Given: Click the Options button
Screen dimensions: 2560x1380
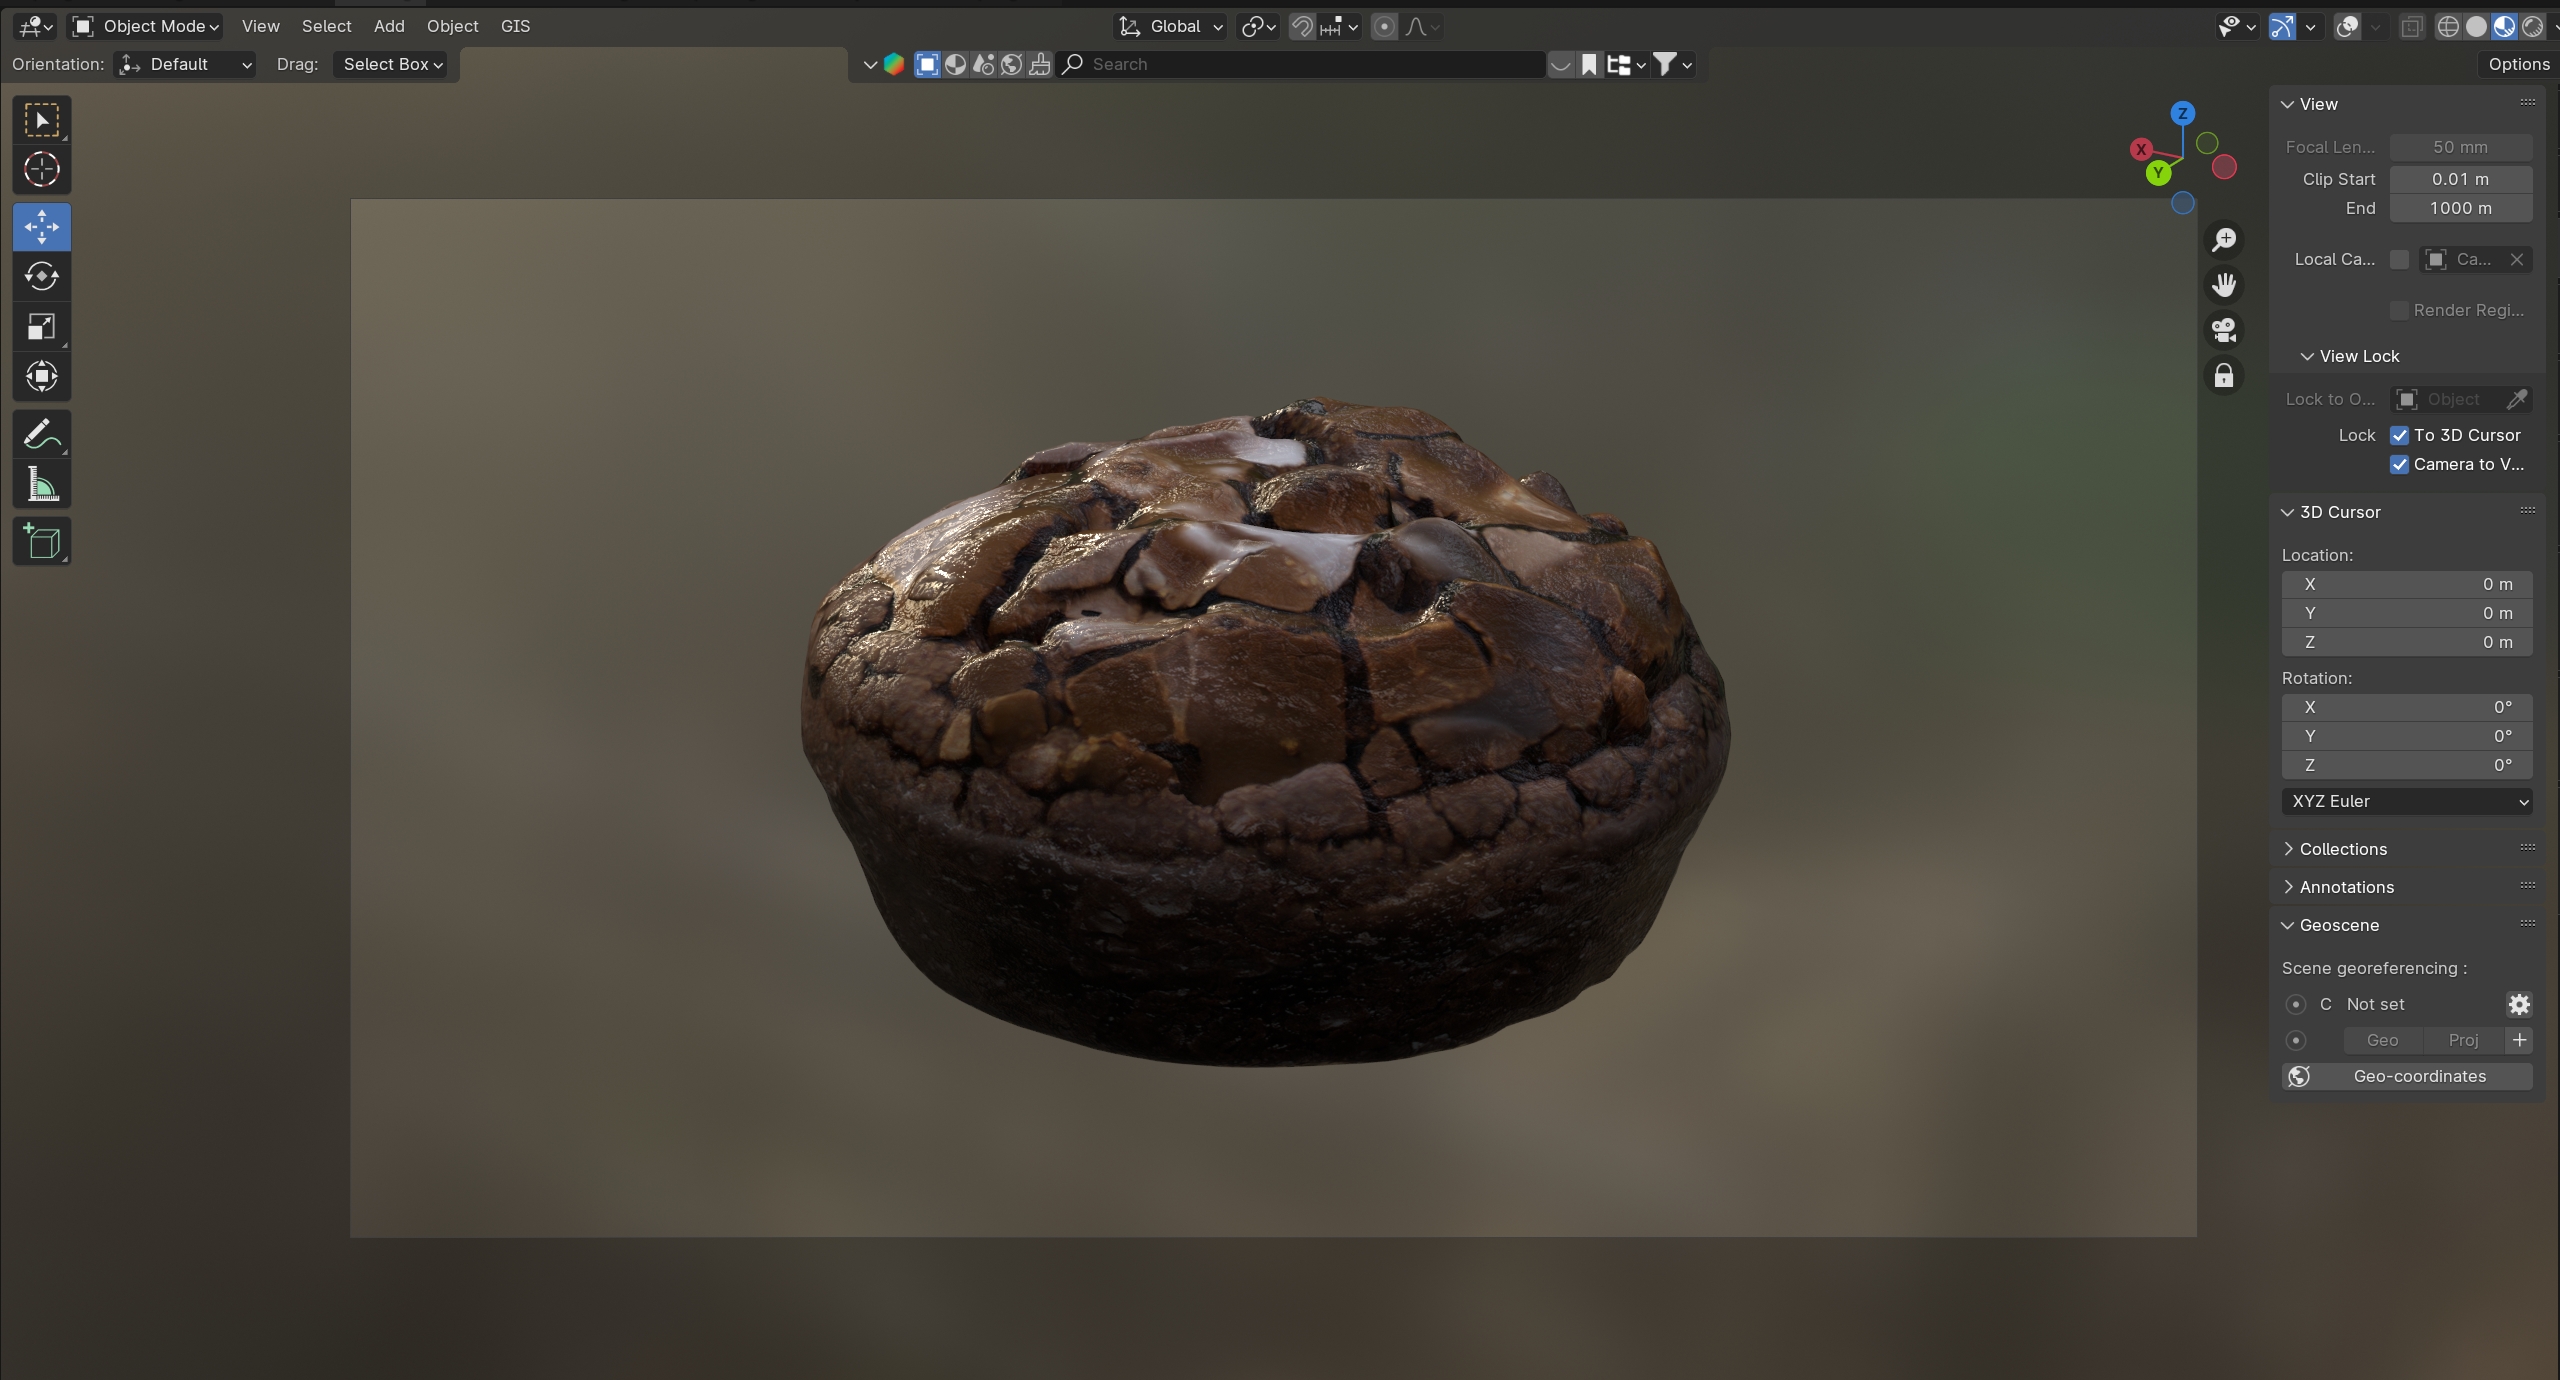Looking at the screenshot, I should [2518, 64].
